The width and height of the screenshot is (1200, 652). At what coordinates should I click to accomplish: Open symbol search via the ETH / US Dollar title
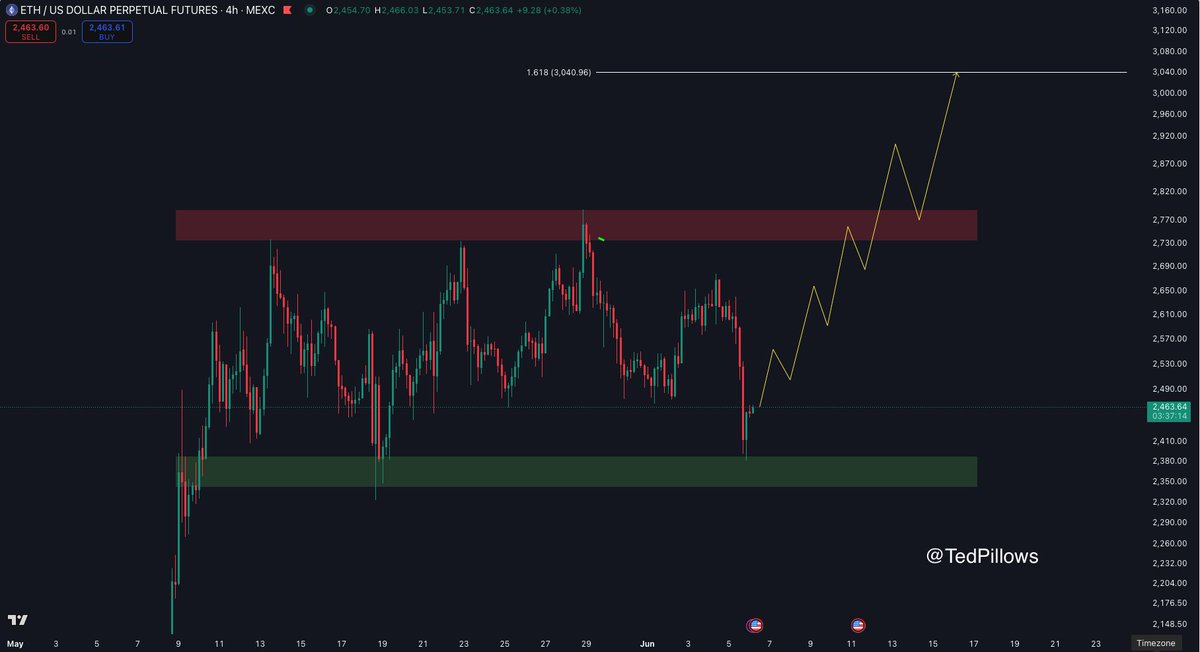(120, 10)
